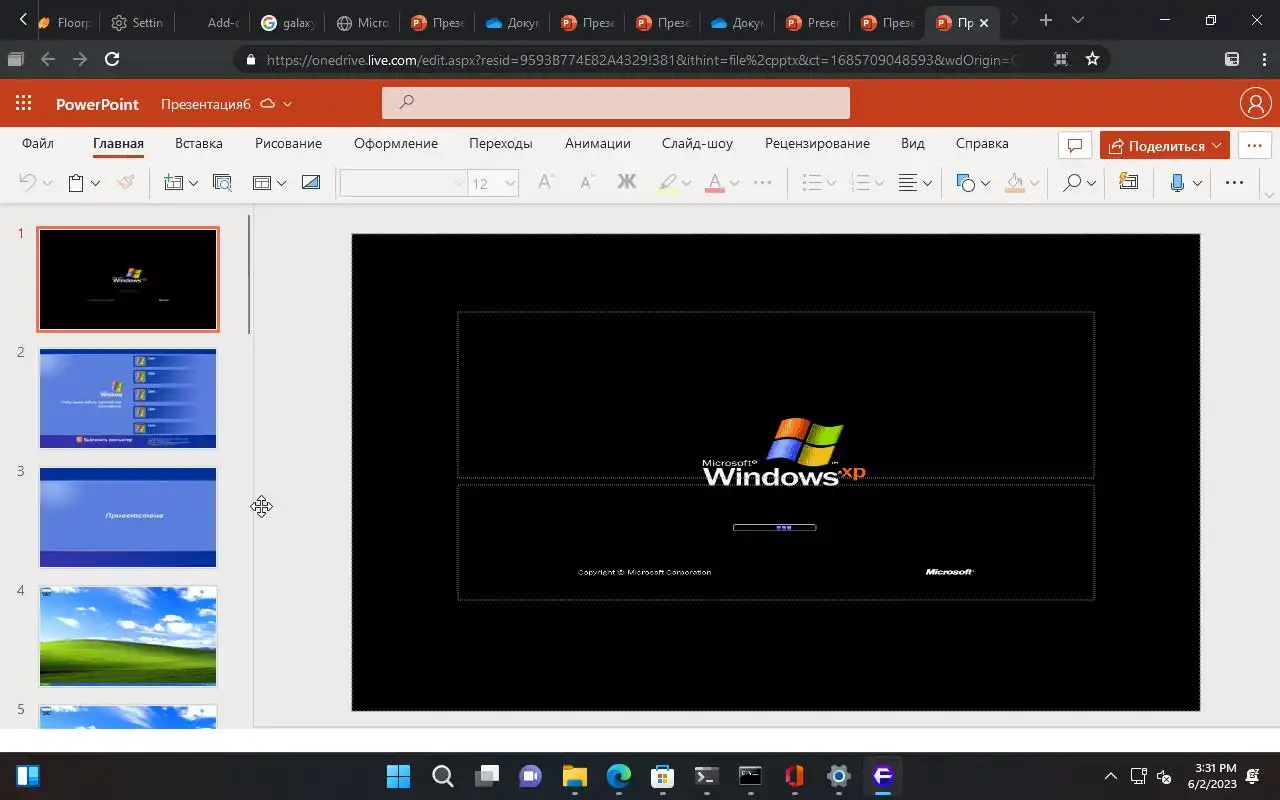Open File Explorer from taskbar
The image size is (1280, 800).
(x=574, y=776)
